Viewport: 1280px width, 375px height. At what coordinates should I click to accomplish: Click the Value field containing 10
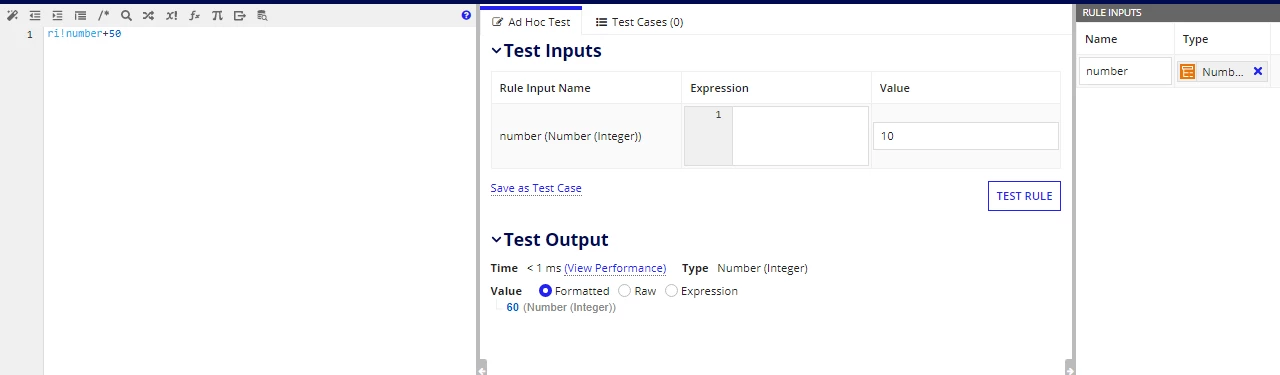coord(966,136)
